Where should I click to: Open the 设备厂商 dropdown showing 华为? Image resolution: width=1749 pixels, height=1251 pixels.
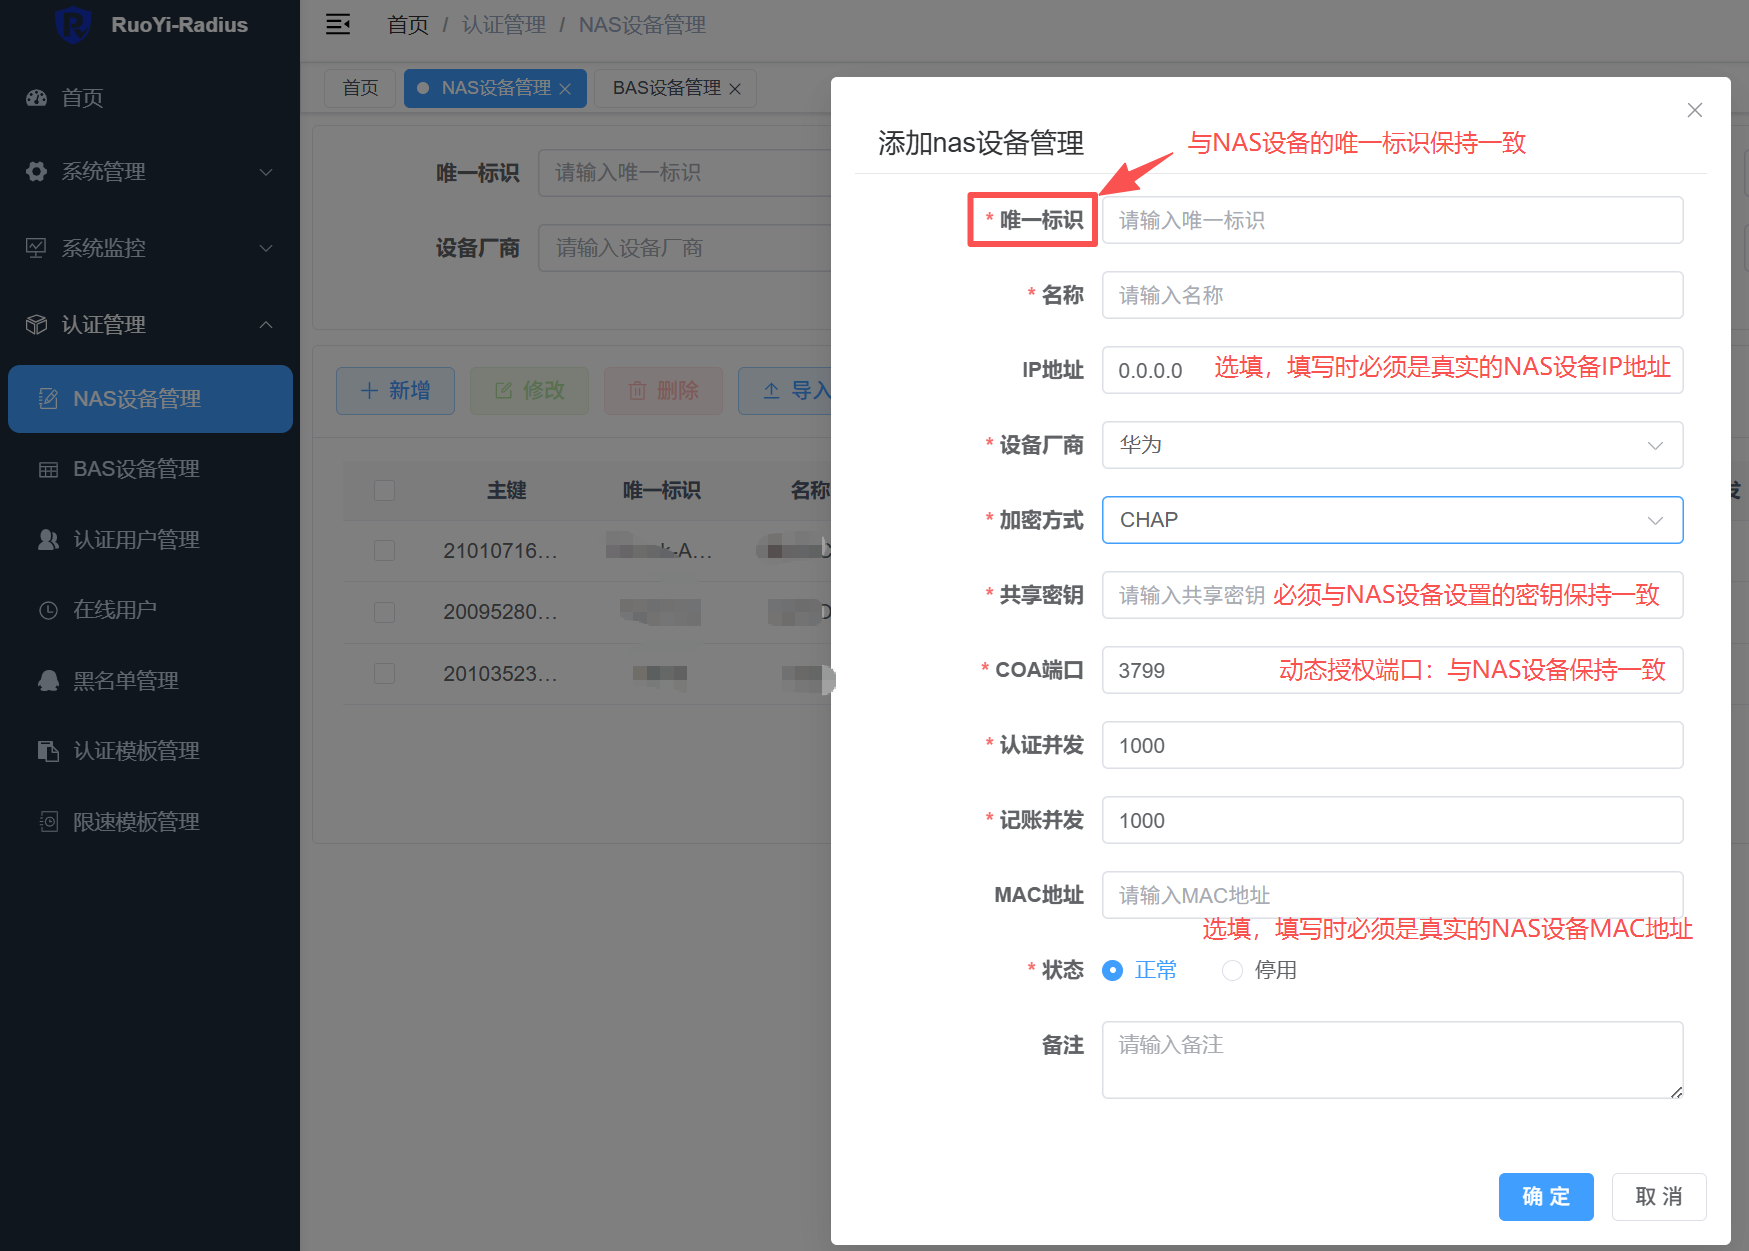click(1391, 445)
